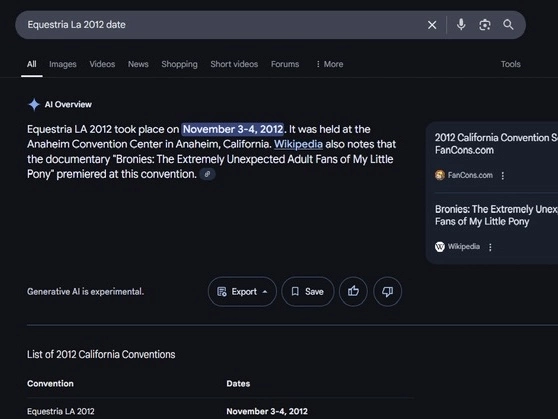Image resolution: width=558 pixels, height=419 pixels.
Task: Open the Export dropdown
Action: tap(242, 292)
